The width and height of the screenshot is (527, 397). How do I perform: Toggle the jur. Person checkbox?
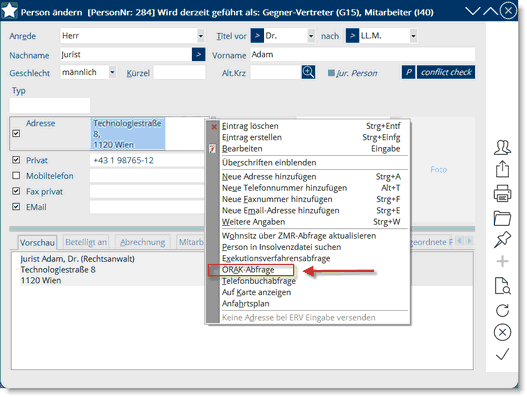click(x=331, y=73)
